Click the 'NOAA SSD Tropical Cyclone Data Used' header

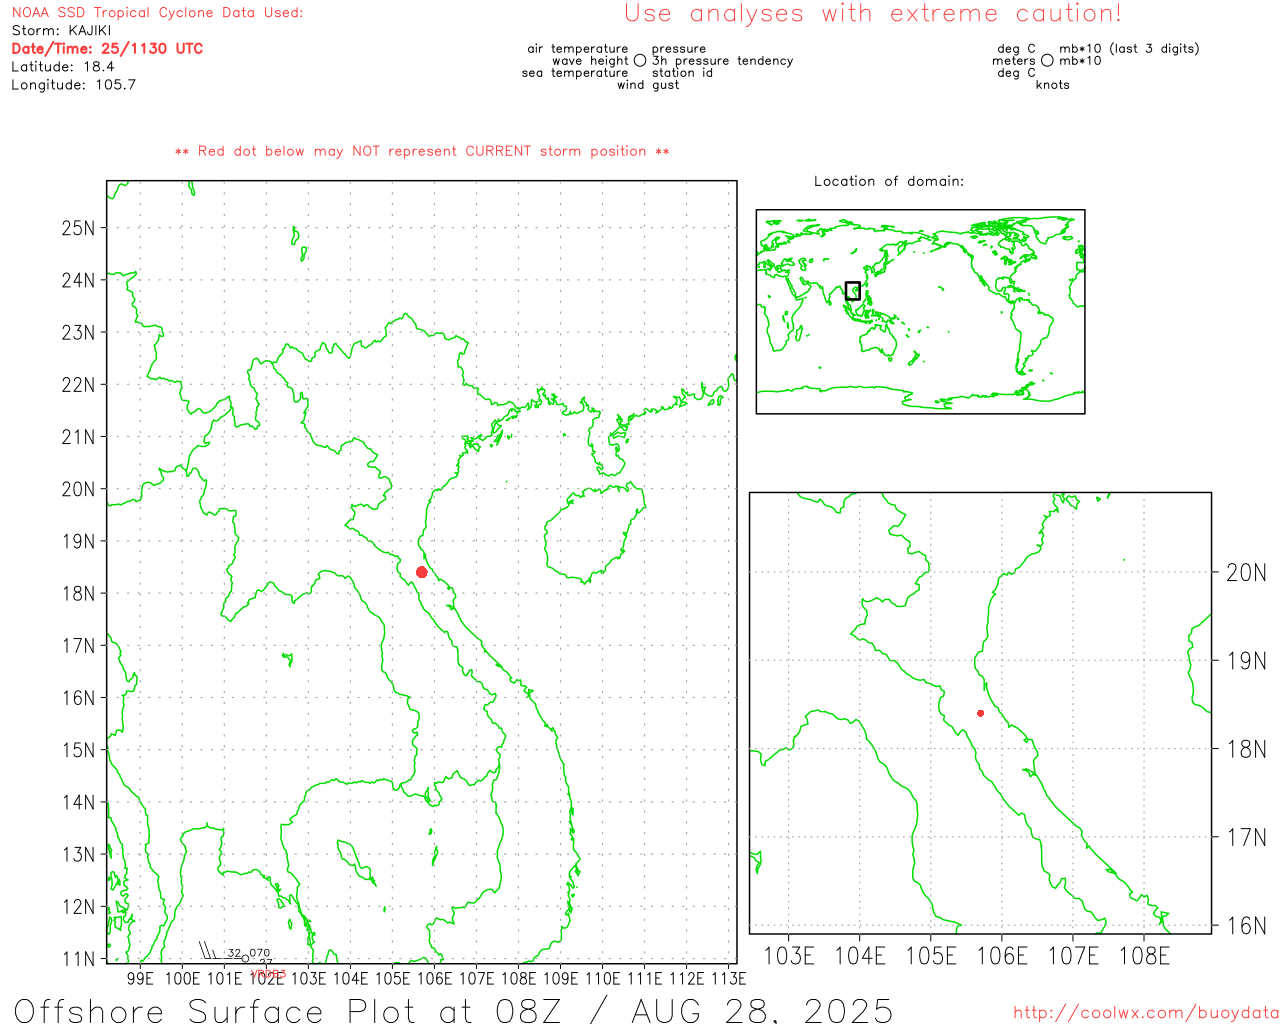coord(157,13)
